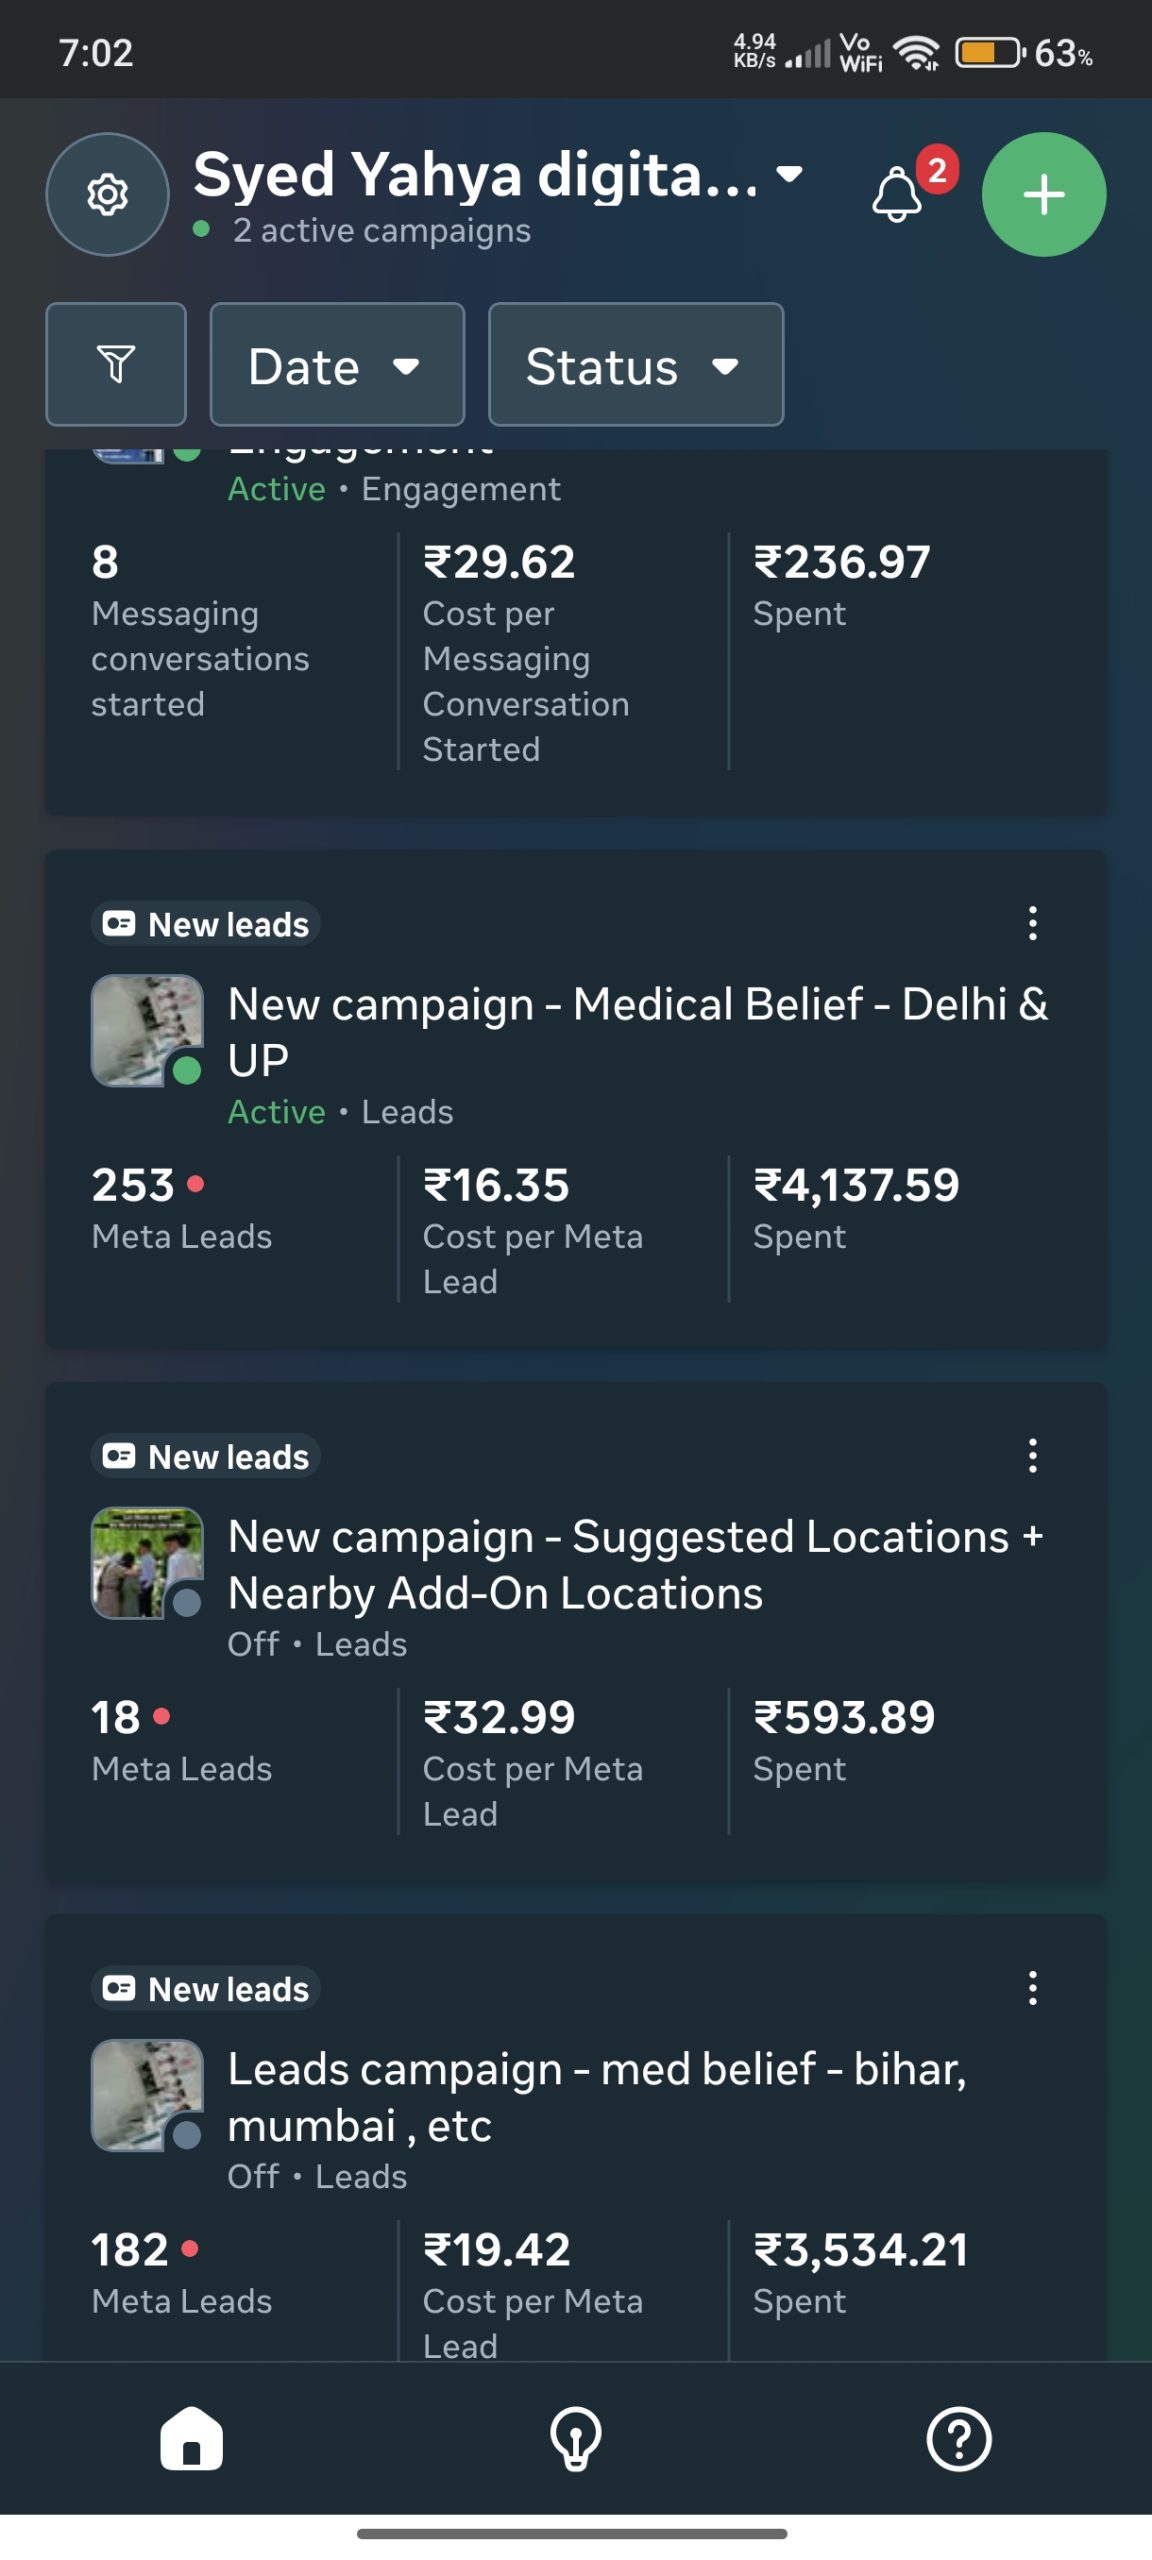Go to Home tab in bottom bar
Viewport: 1152px width, 2560px height.
coord(191,2438)
